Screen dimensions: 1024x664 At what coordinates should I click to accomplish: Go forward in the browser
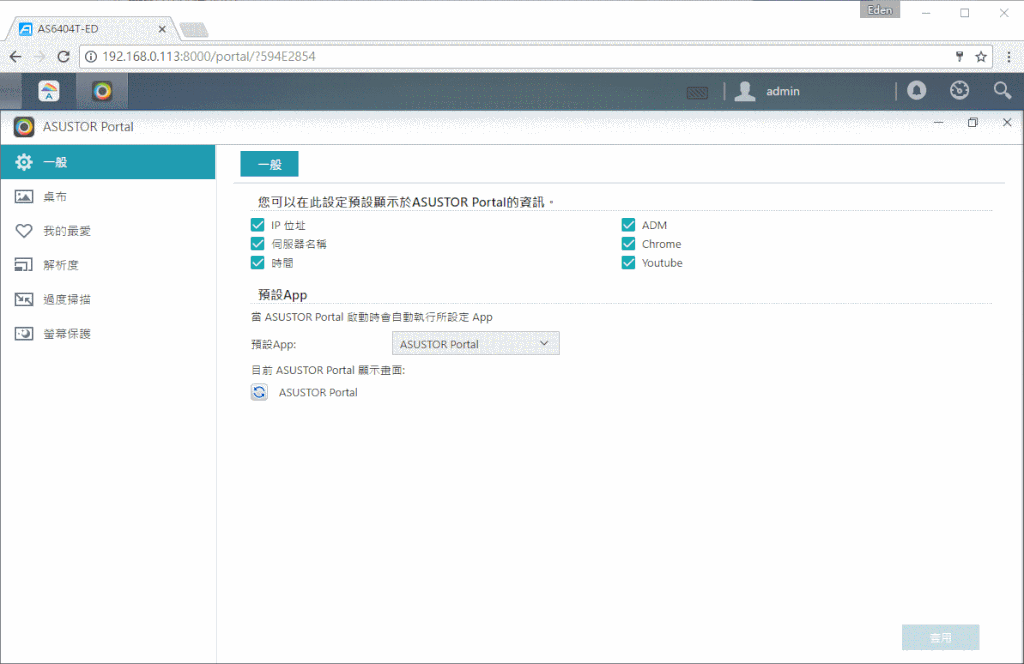click(40, 57)
